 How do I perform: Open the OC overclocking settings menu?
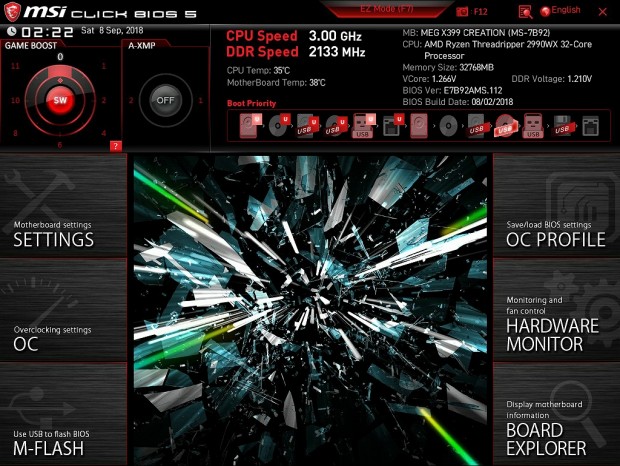click(x=63, y=310)
